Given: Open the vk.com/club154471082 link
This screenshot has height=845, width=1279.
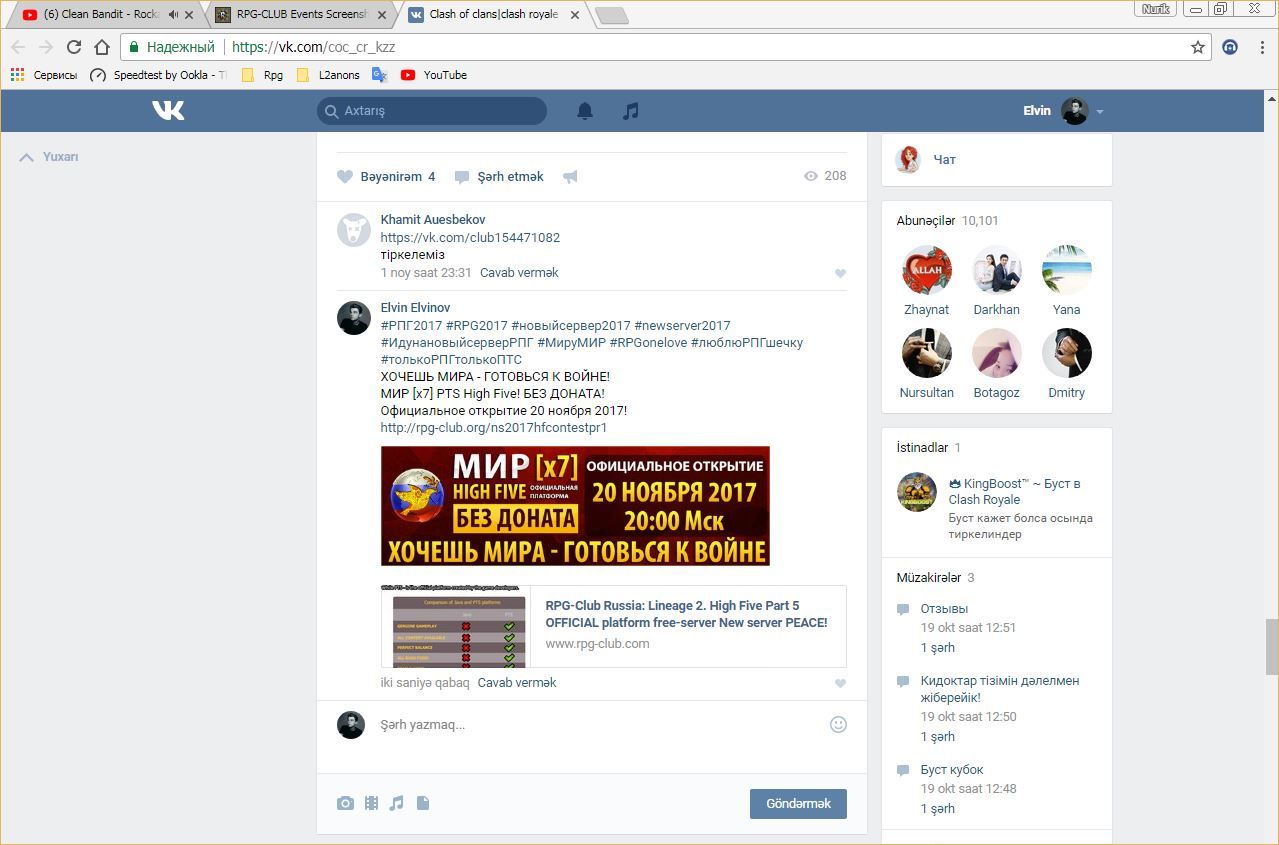Looking at the screenshot, I should pyautogui.click(x=470, y=238).
